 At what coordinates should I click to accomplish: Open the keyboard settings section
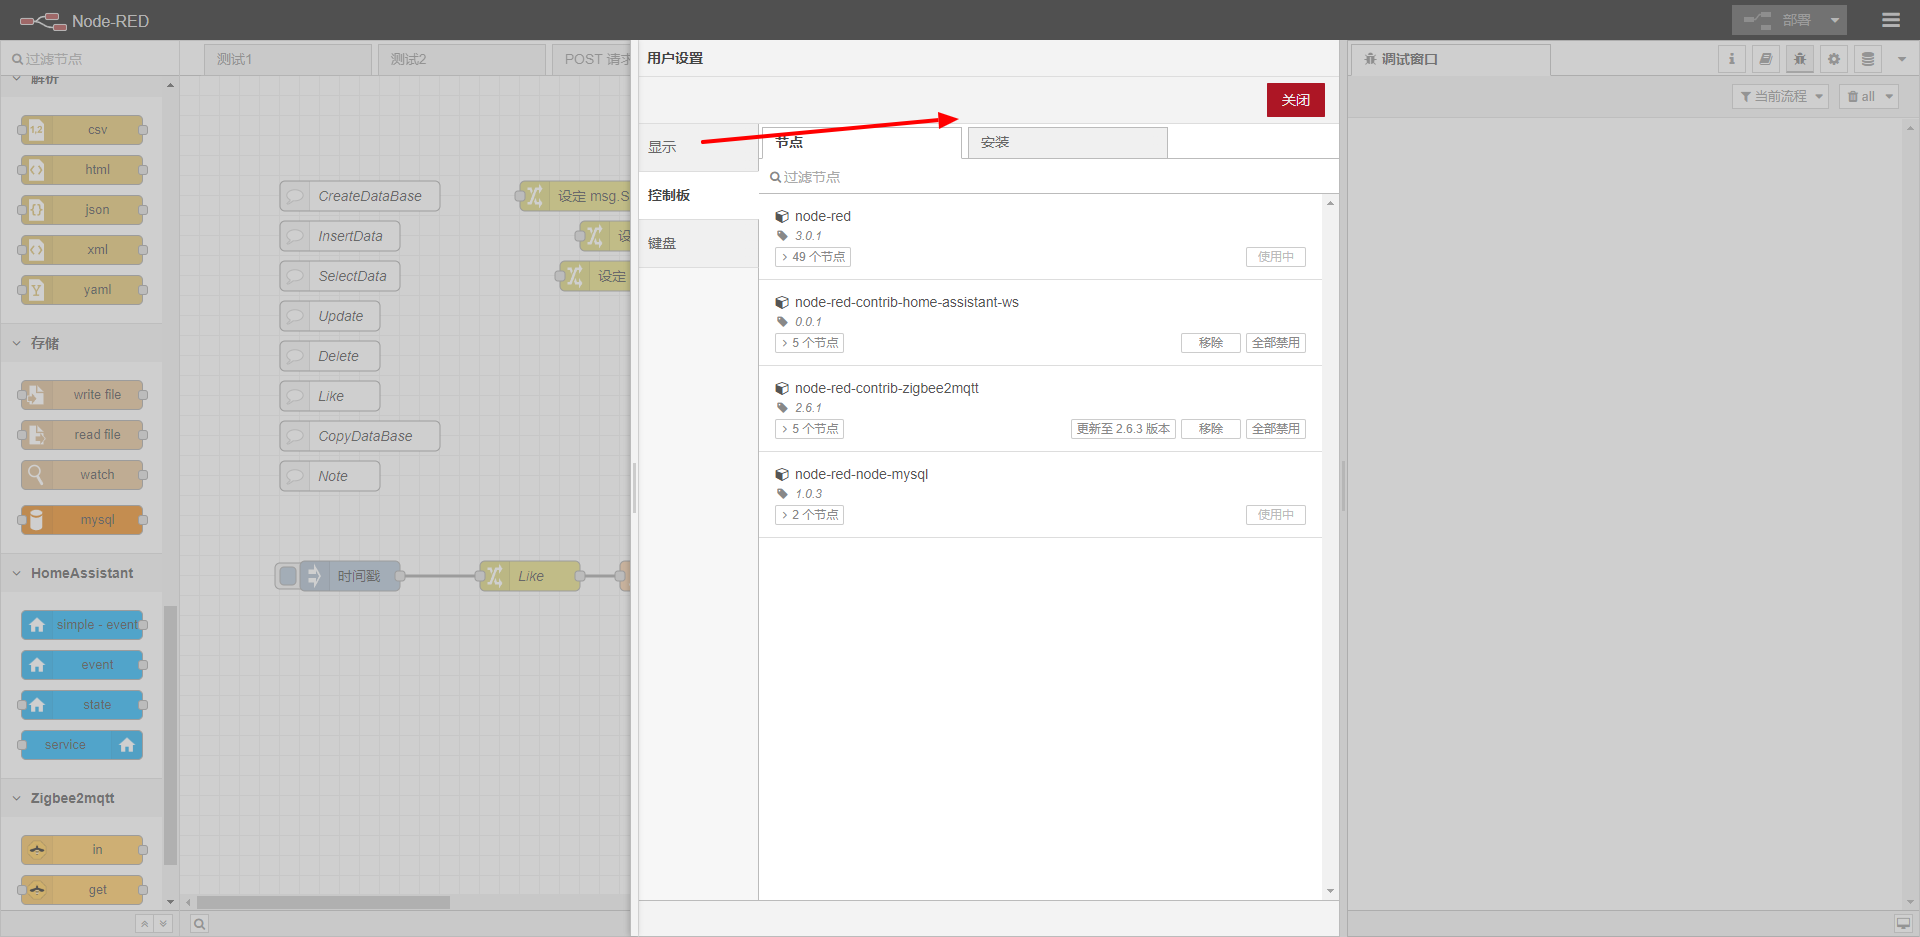(x=698, y=243)
